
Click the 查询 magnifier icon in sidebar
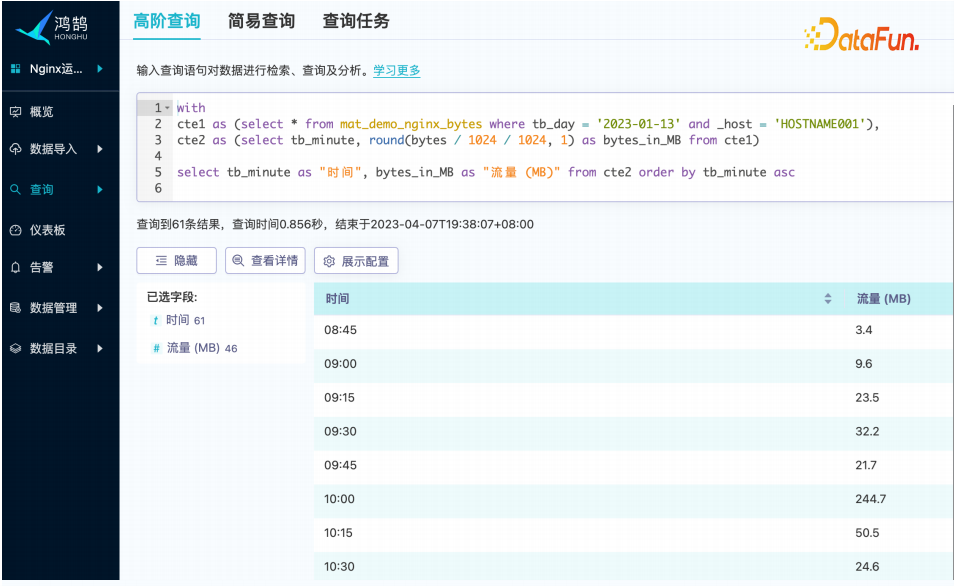pos(15,189)
